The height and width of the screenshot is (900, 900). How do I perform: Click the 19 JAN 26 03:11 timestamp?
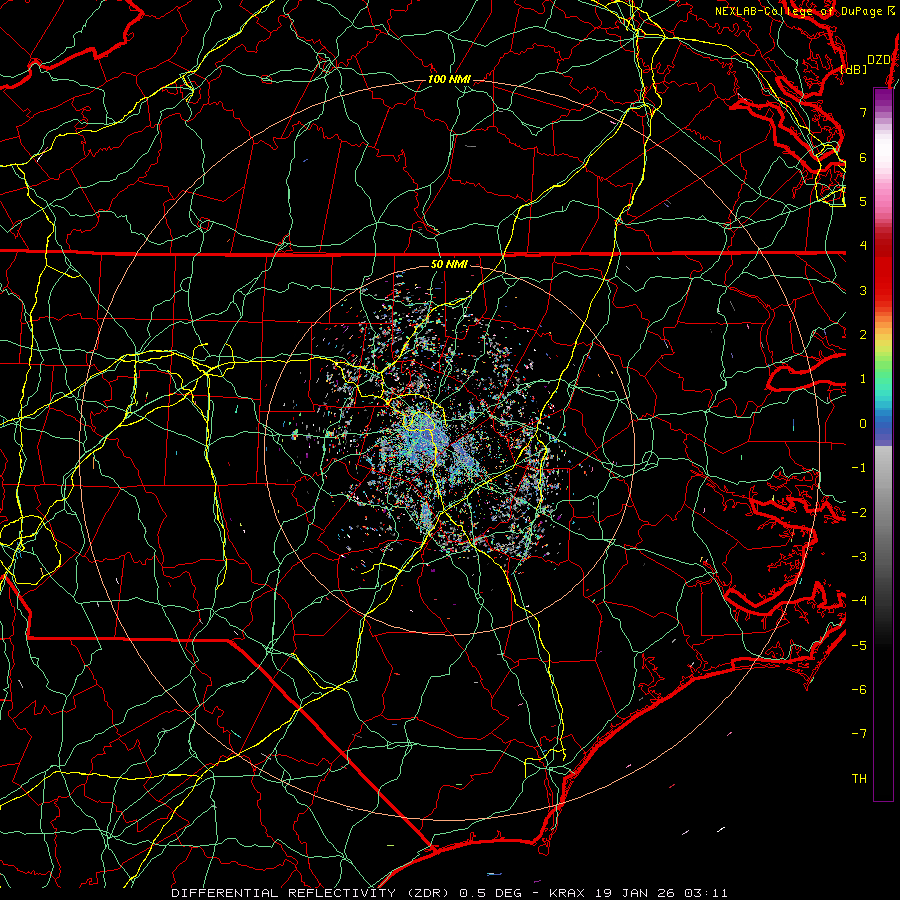(x=659, y=893)
